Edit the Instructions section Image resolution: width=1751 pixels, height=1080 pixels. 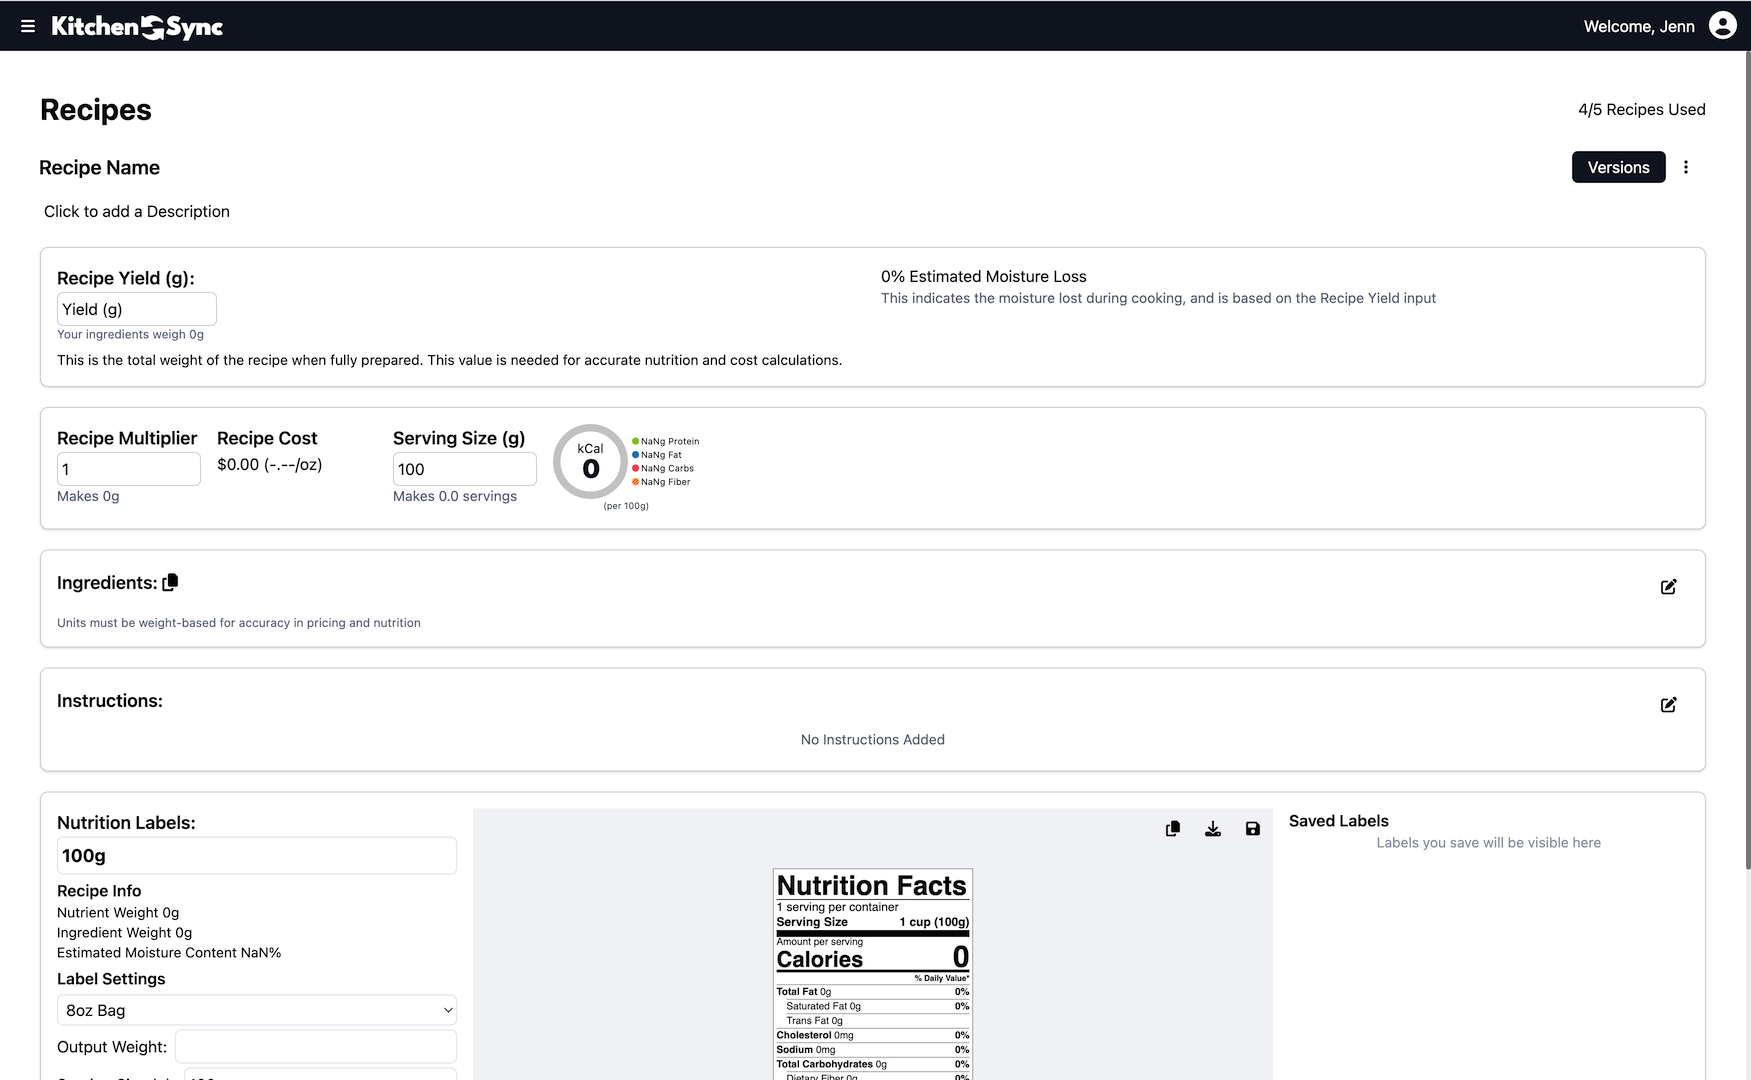[1668, 704]
